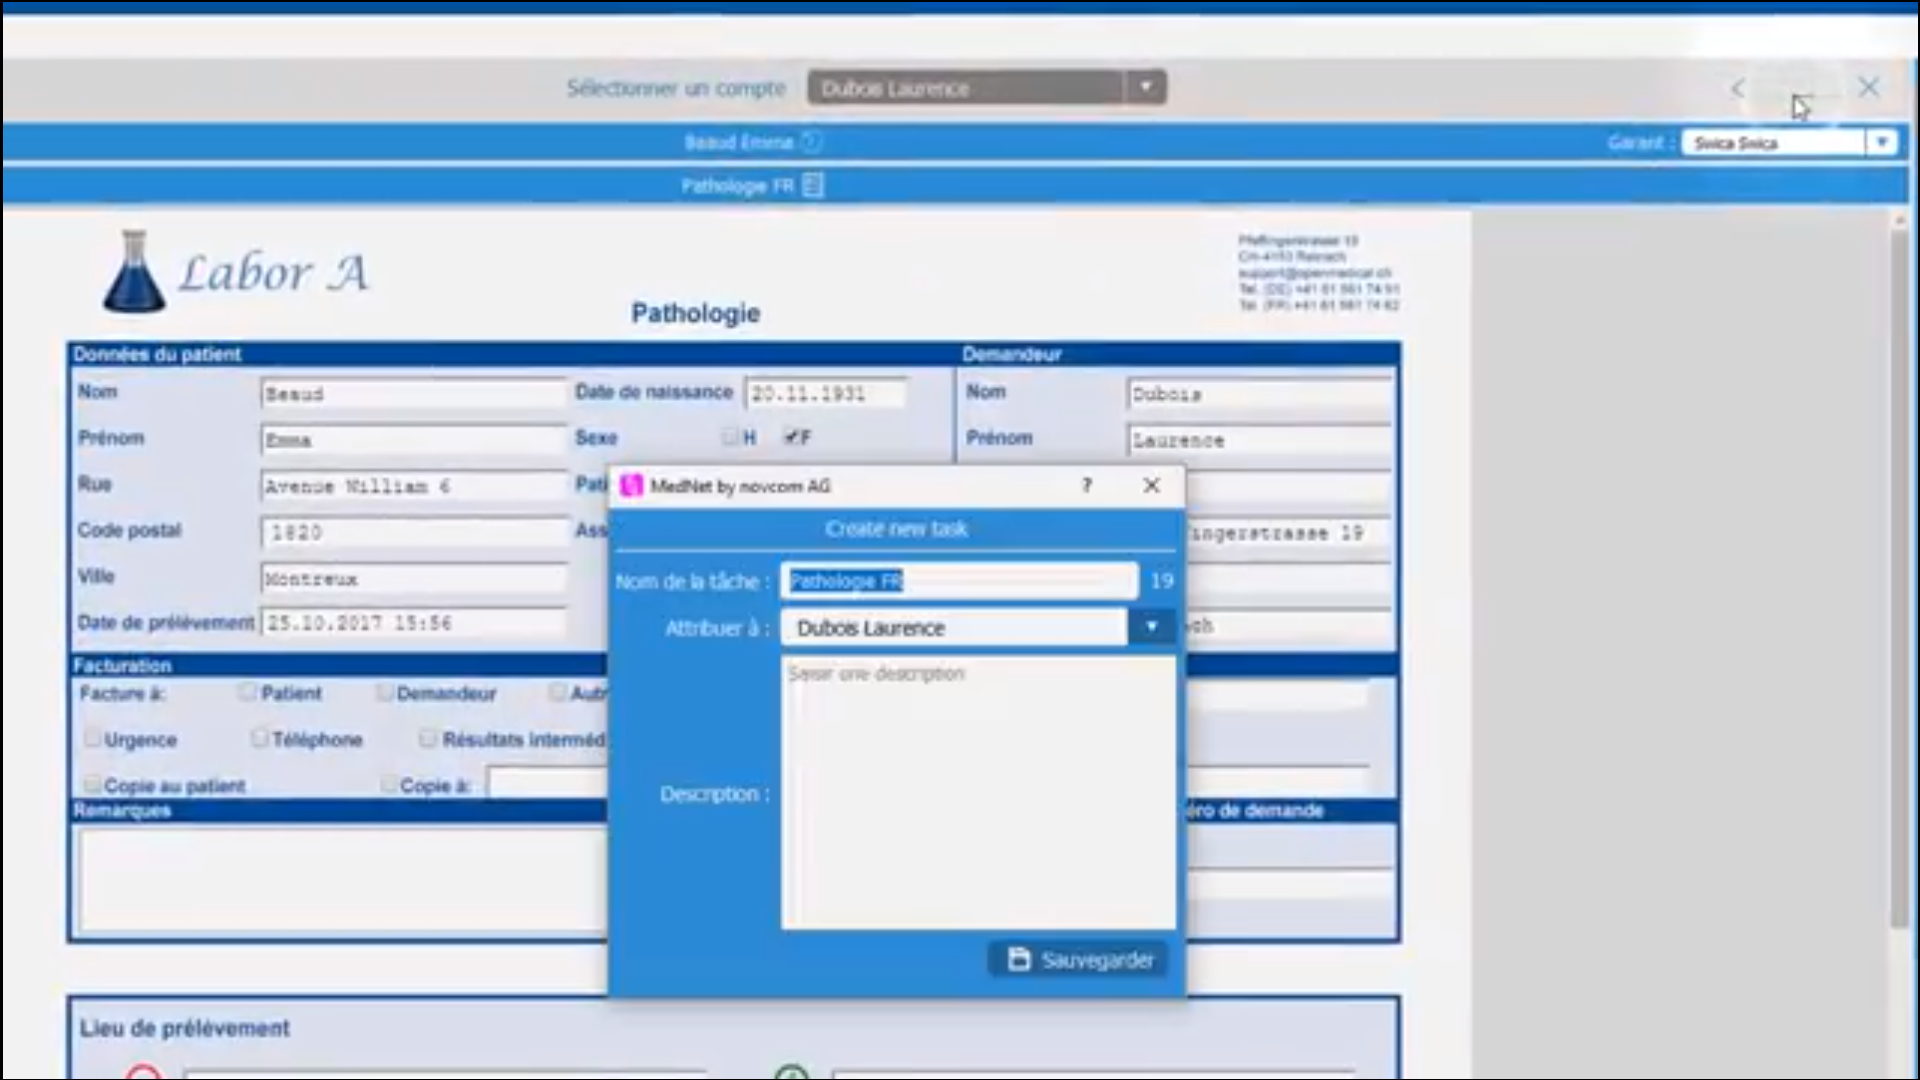Viewport: 1920px width, 1080px height.
Task: Enable Copie au patient
Action: (93, 784)
